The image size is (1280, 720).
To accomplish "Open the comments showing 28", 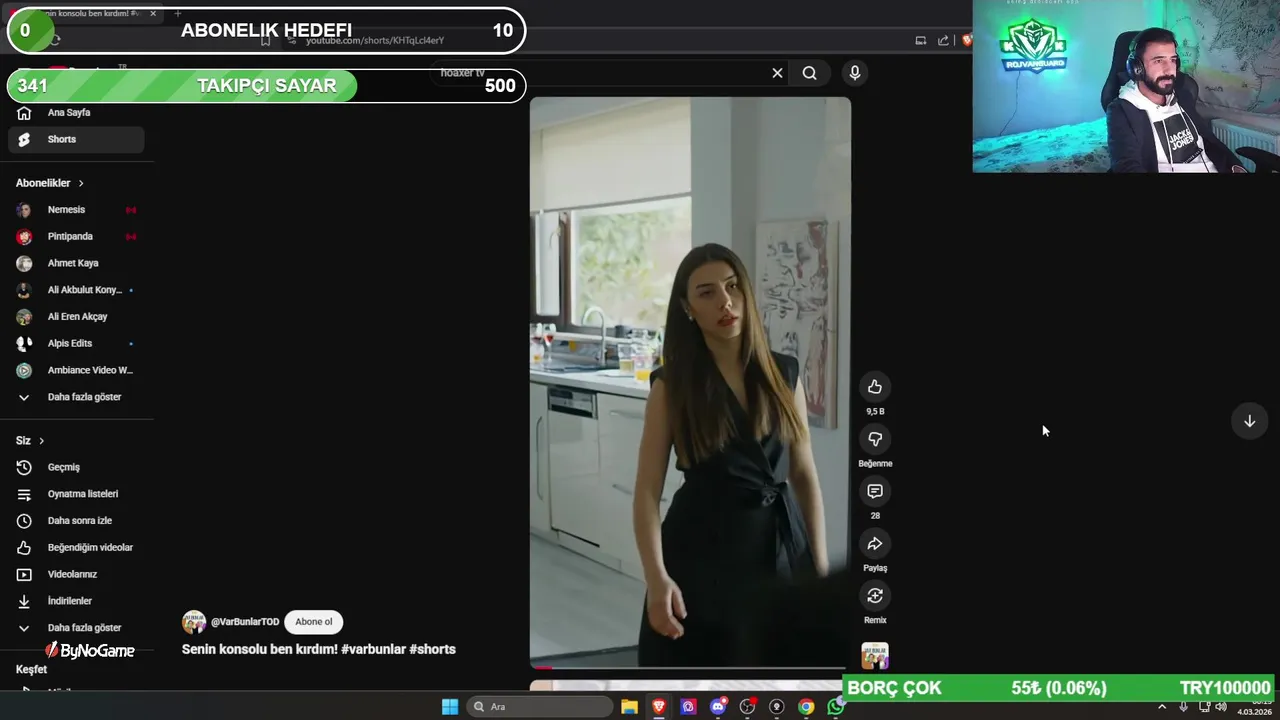I will (875, 491).
